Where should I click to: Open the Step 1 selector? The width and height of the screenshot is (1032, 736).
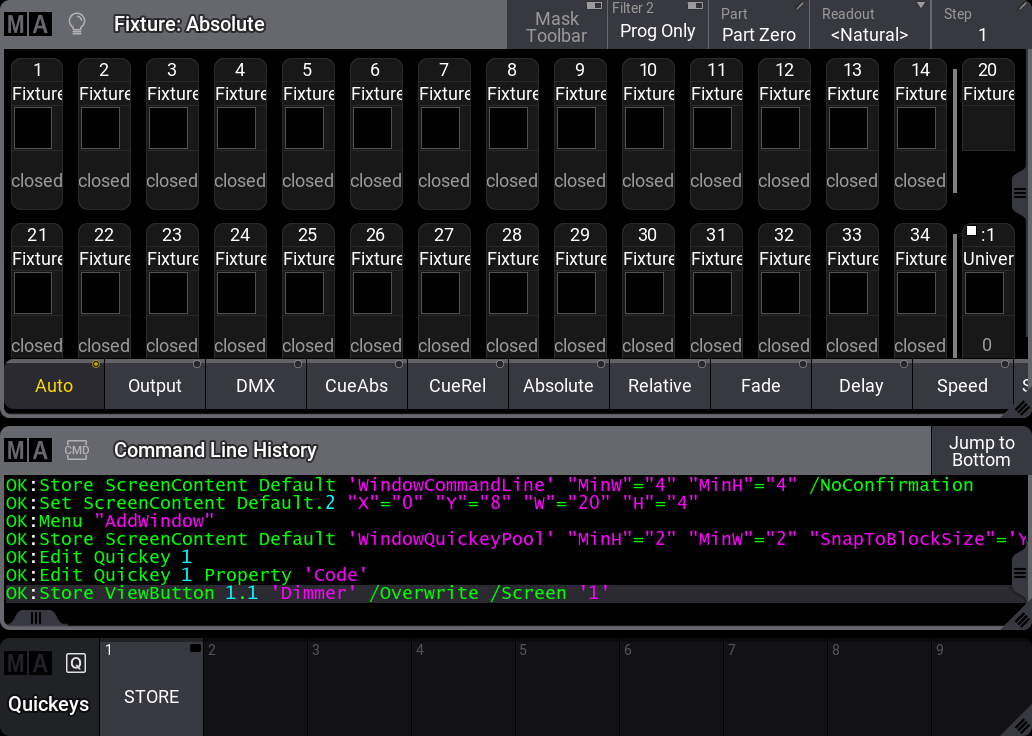tap(981, 26)
